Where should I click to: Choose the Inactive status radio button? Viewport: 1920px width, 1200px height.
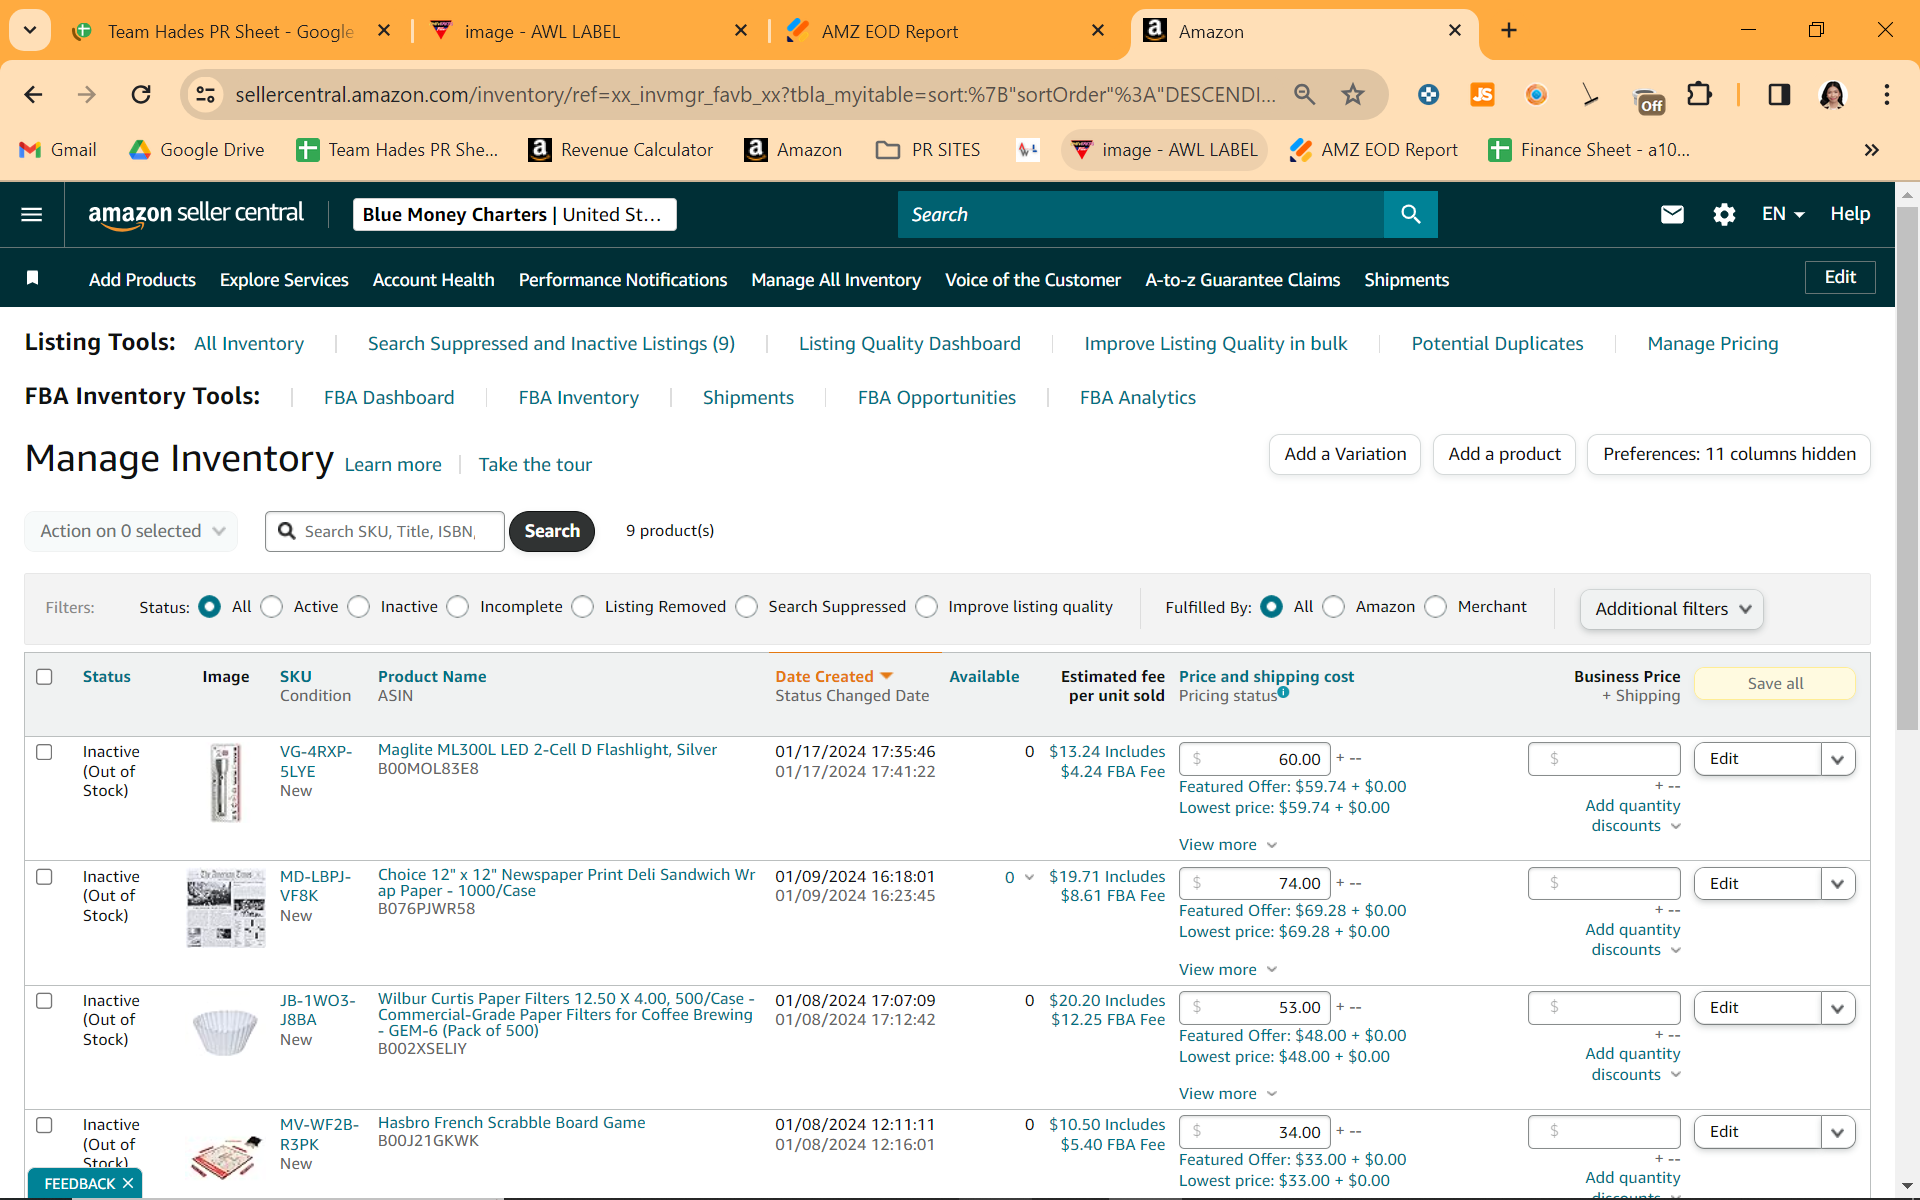[359, 607]
